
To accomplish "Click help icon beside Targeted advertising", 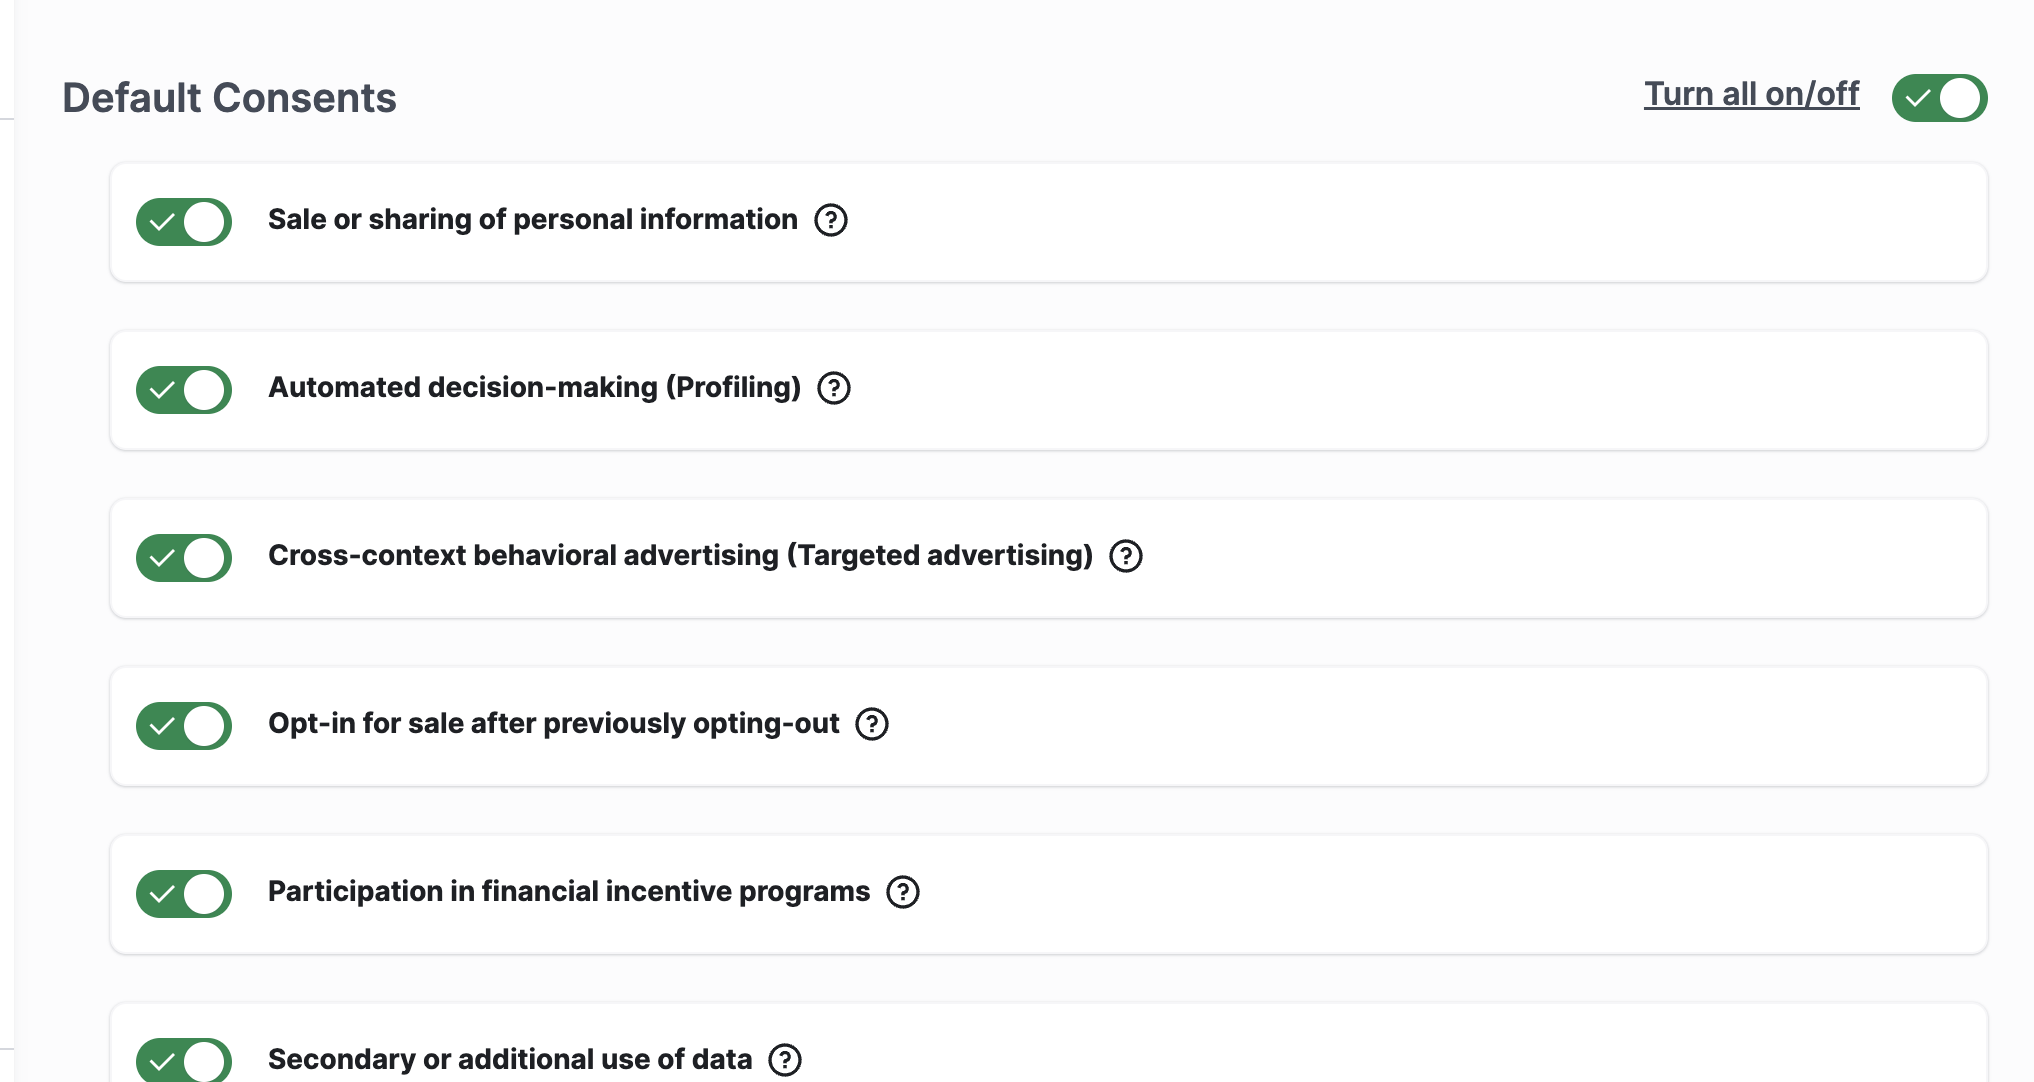I will coord(1126,556).
